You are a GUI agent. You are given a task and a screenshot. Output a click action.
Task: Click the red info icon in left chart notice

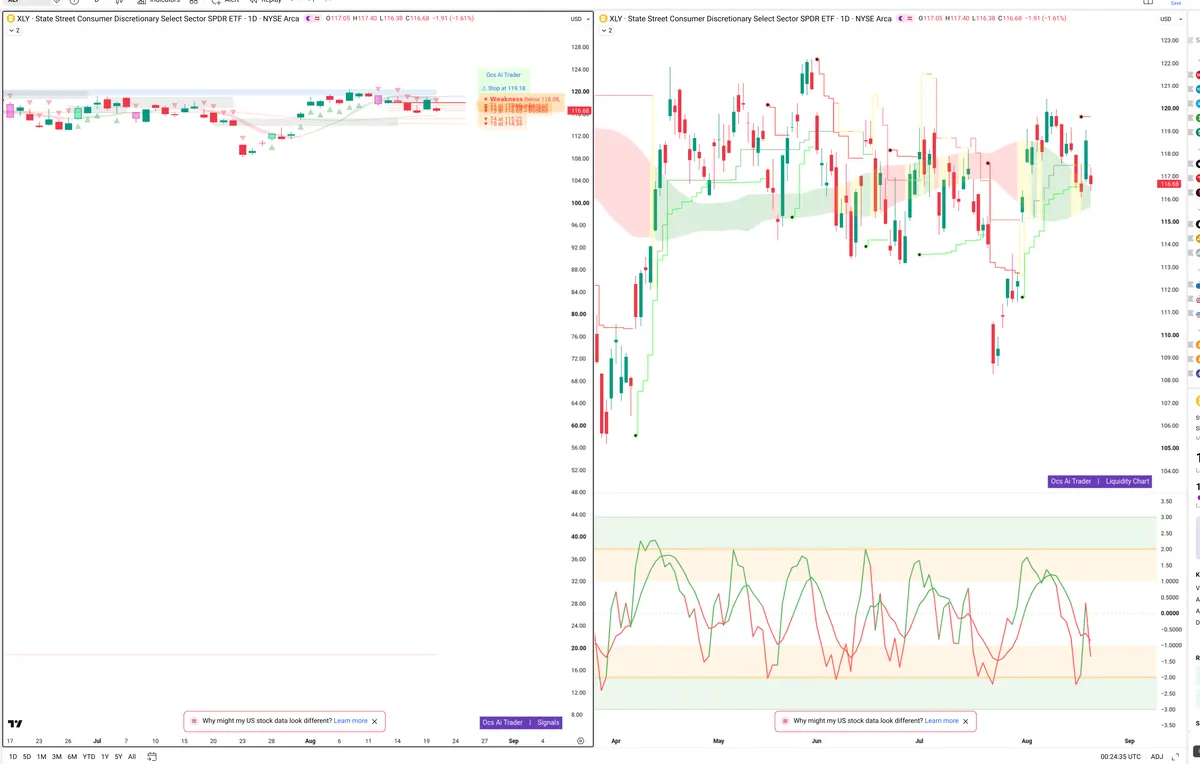[194, 721]
